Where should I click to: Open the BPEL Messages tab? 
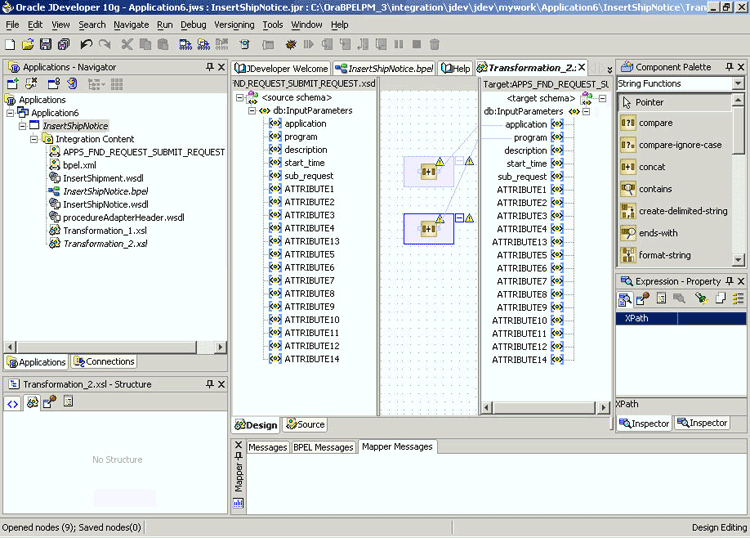tap(323, 447)
